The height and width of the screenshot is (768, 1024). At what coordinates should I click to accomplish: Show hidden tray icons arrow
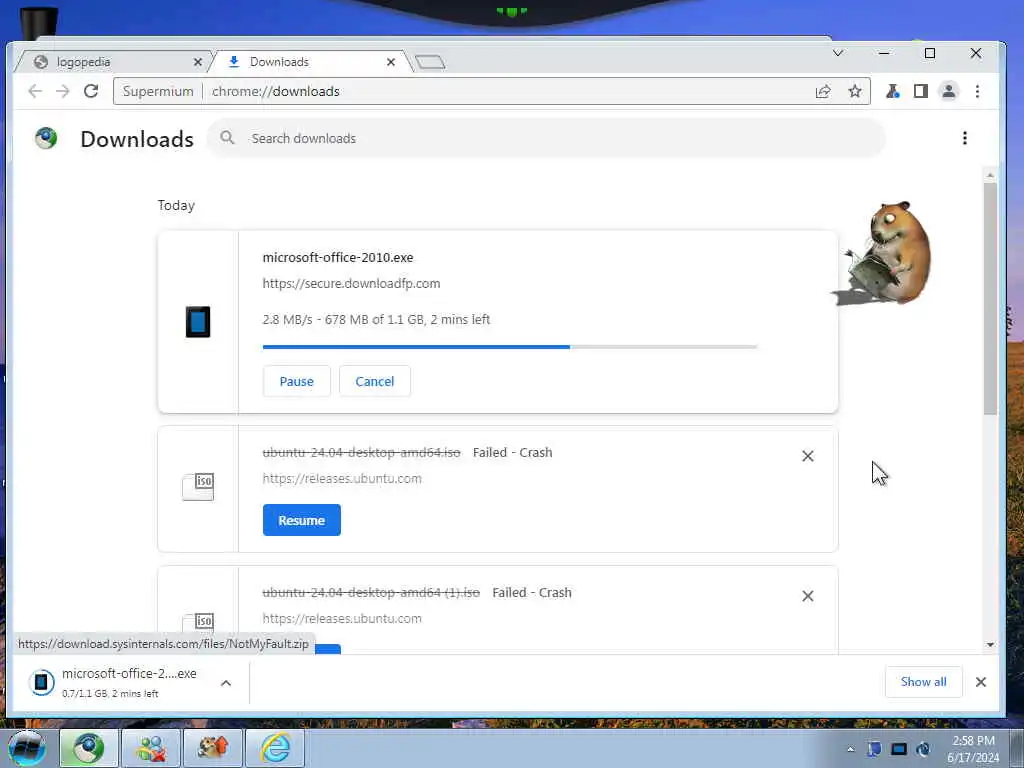tap(850, 749)
